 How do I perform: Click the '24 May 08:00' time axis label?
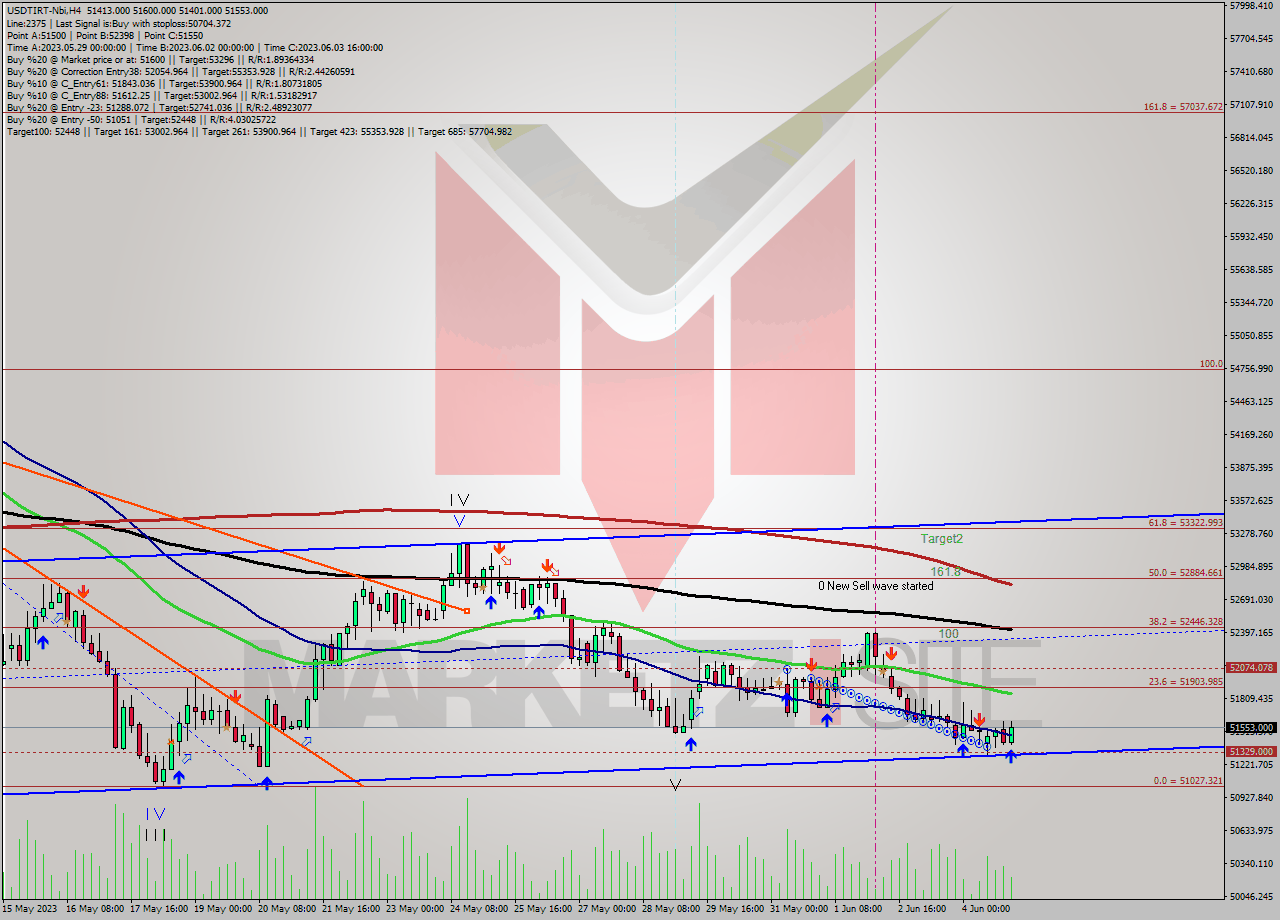[481, 909]
